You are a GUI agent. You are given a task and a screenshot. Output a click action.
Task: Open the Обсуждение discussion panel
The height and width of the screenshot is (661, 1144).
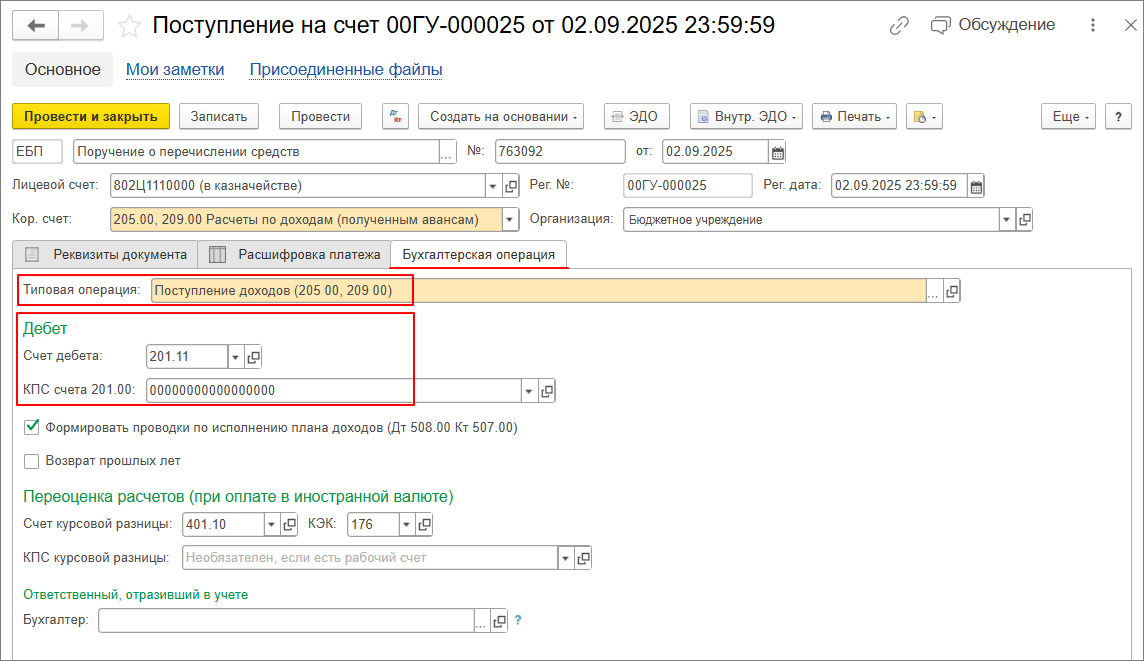click(x=992, y=25)
